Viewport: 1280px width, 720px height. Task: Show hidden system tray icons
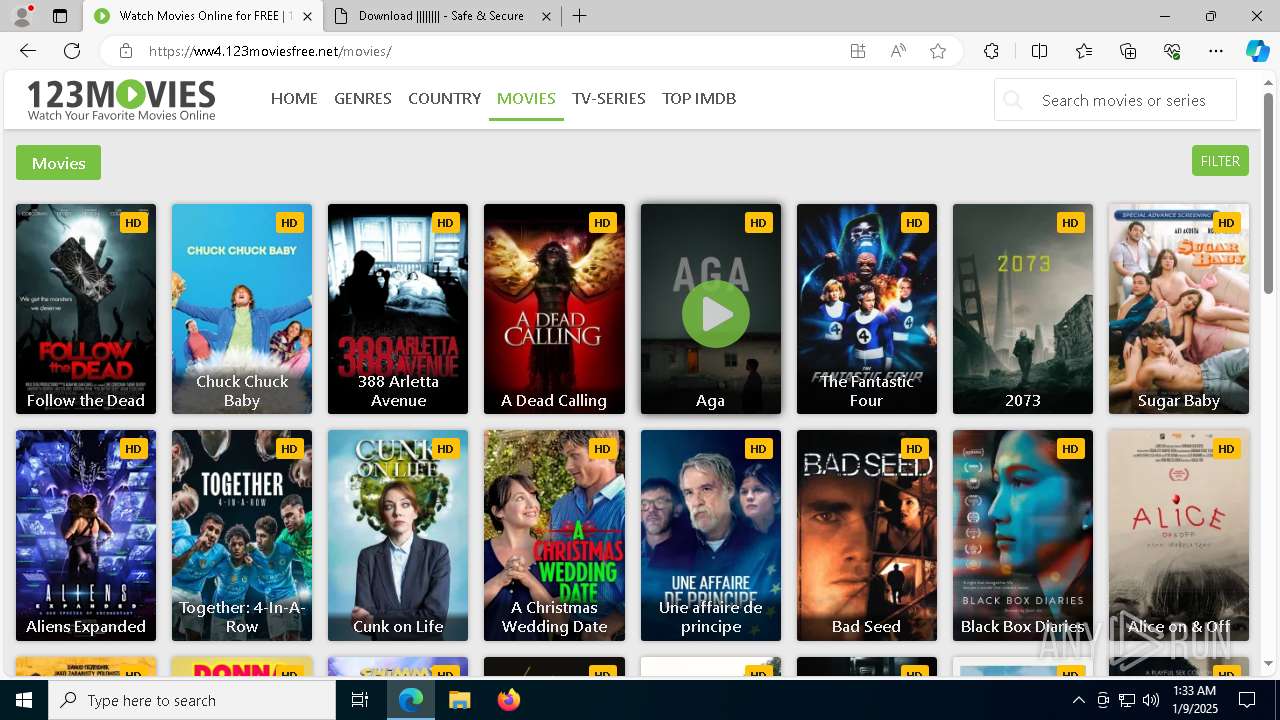(1079, 700)
